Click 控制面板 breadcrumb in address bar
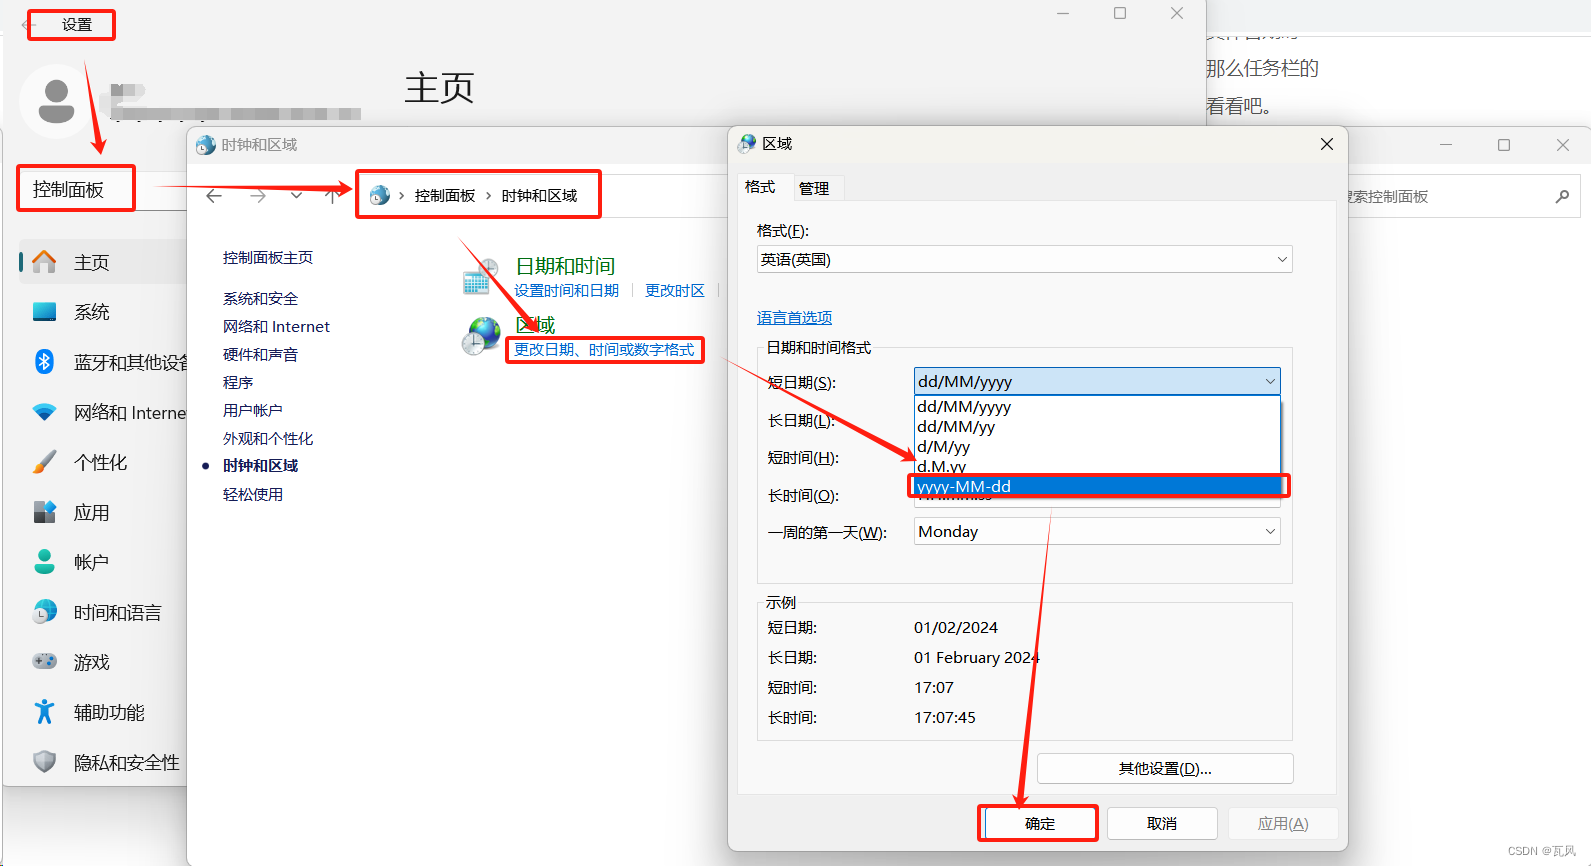This screenshot has height=866, width=1591. [x=445, y=196]
